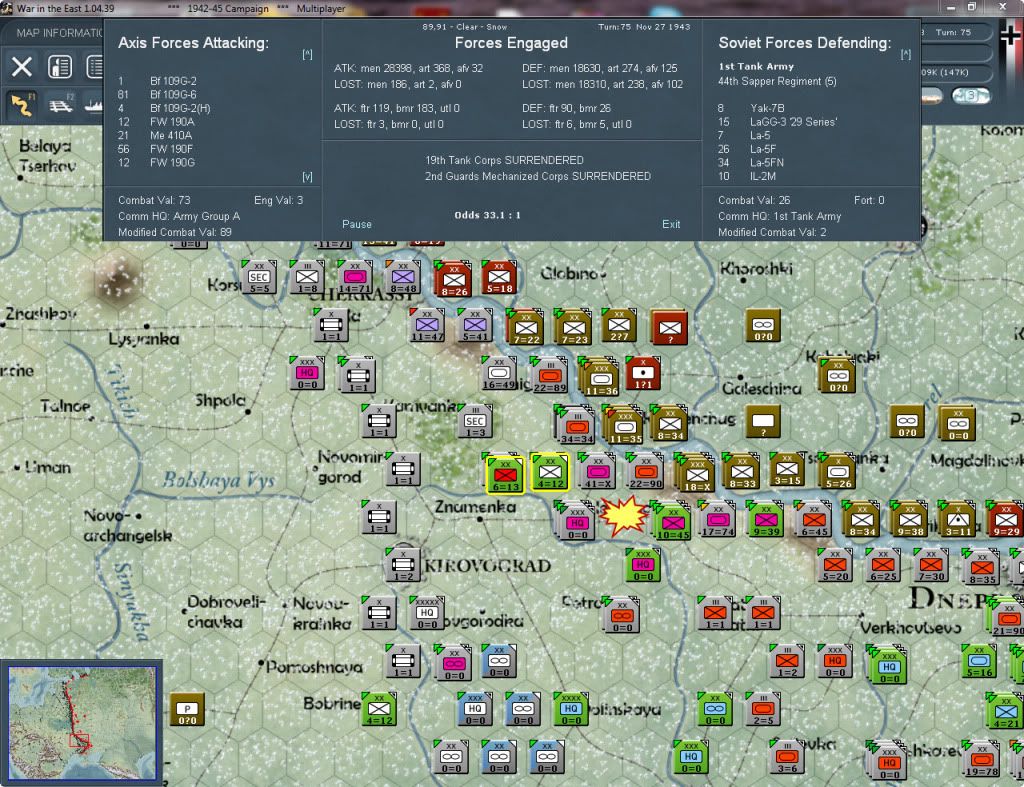Image resolution: width=1024 pixels, height=787 pixels.
Task: Select the SEC 1=3 security unit
Action: (475, 421)
